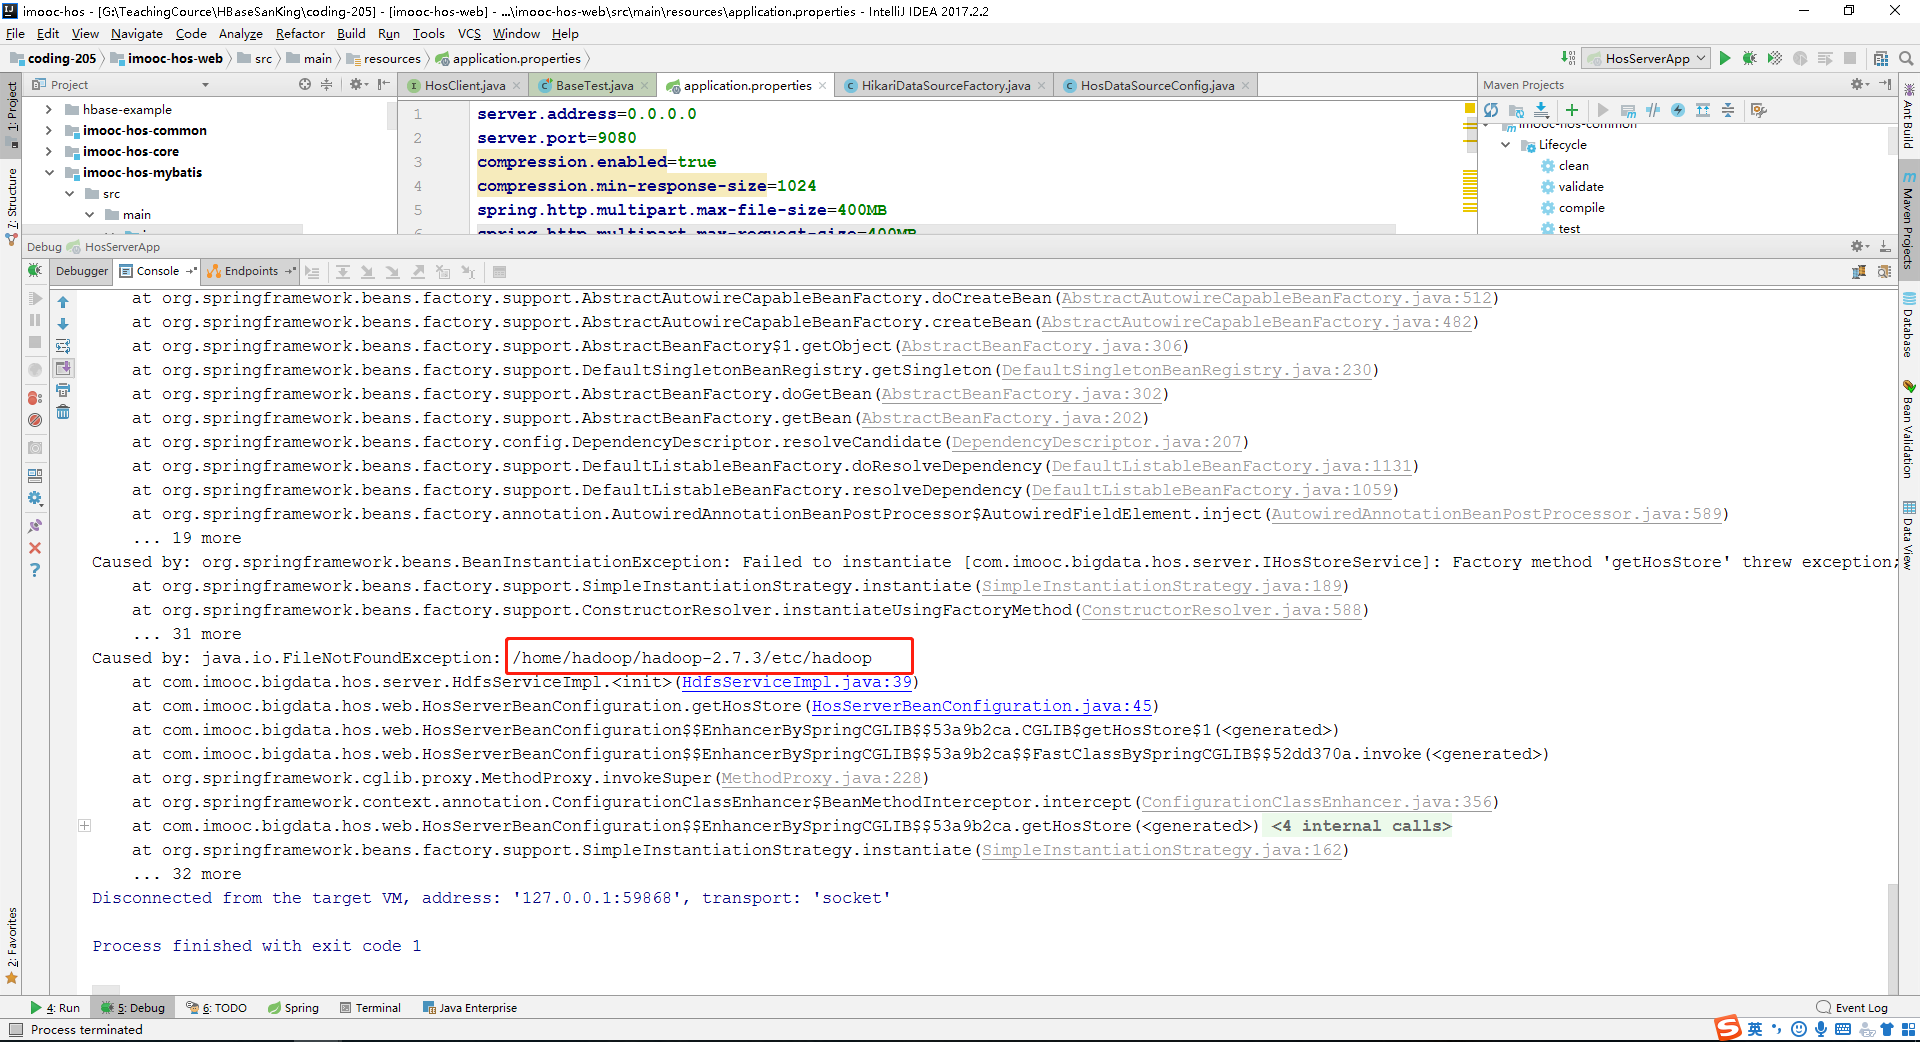This screenshot has height=1042, width=1920.
Task: Collapse all nodes in Maven Projects
Action: (x=1728, y=110)
